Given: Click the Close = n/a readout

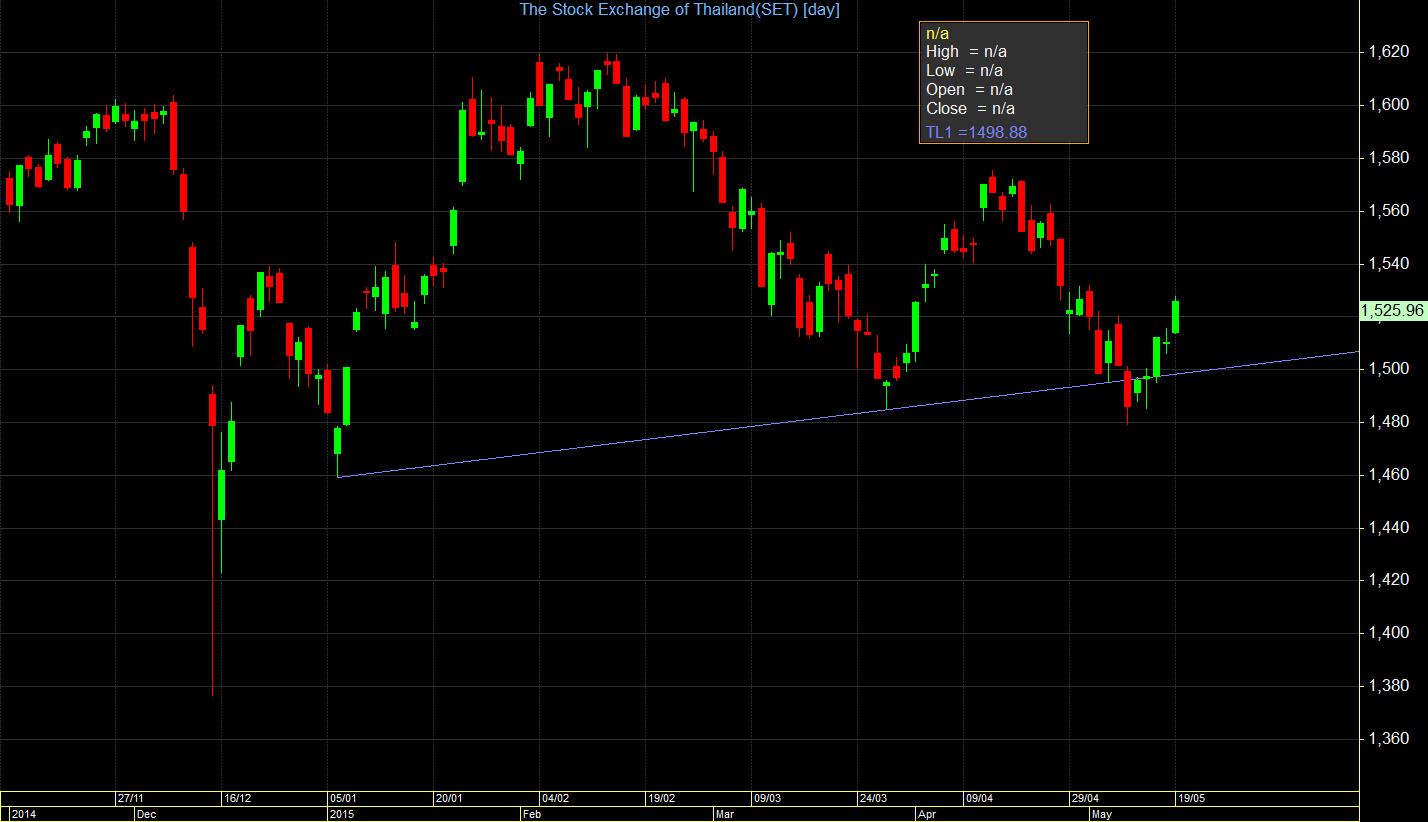Looking at the screenshot, I should [970, 109].
